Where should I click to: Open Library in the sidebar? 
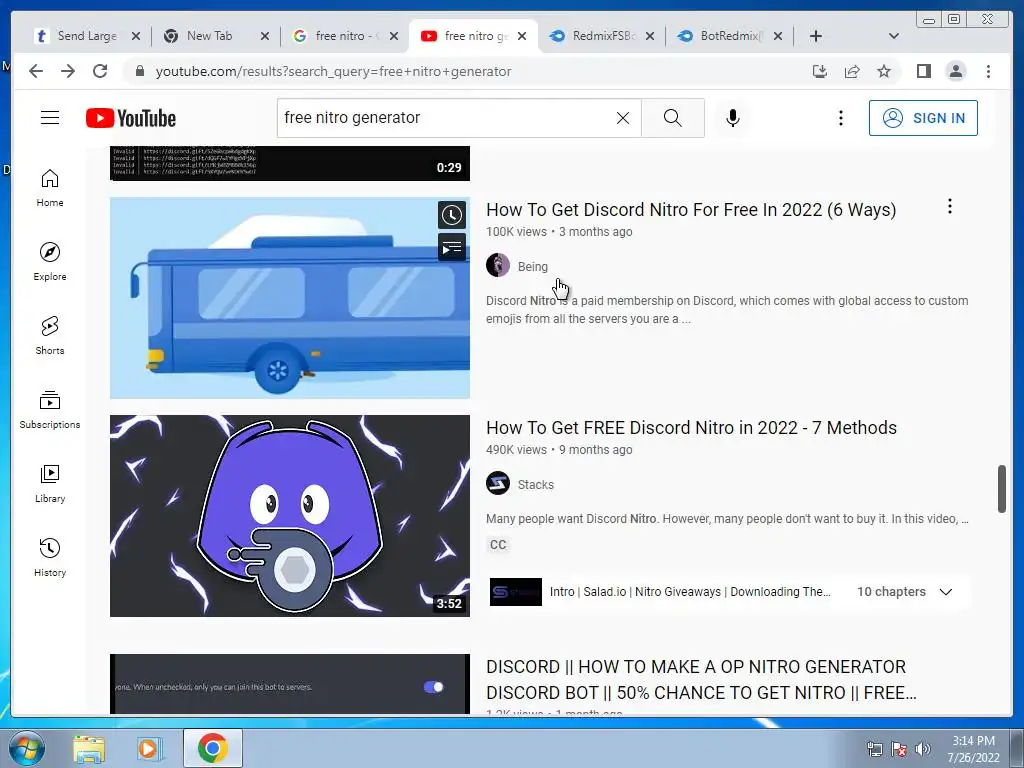(x=50, y=484)
